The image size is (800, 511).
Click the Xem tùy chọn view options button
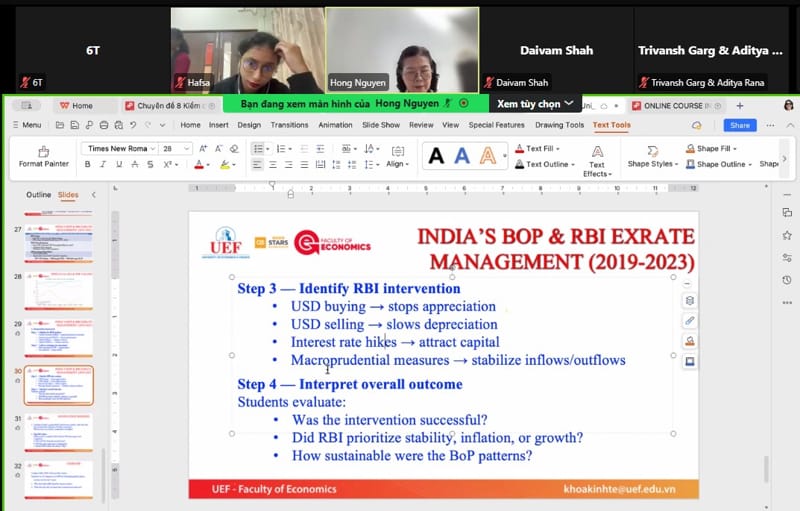(x=536, y=103)
